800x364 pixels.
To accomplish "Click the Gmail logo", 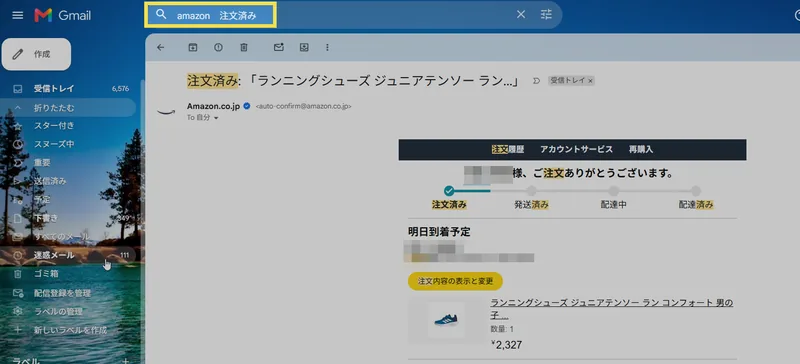I will (x=63, y=15).
